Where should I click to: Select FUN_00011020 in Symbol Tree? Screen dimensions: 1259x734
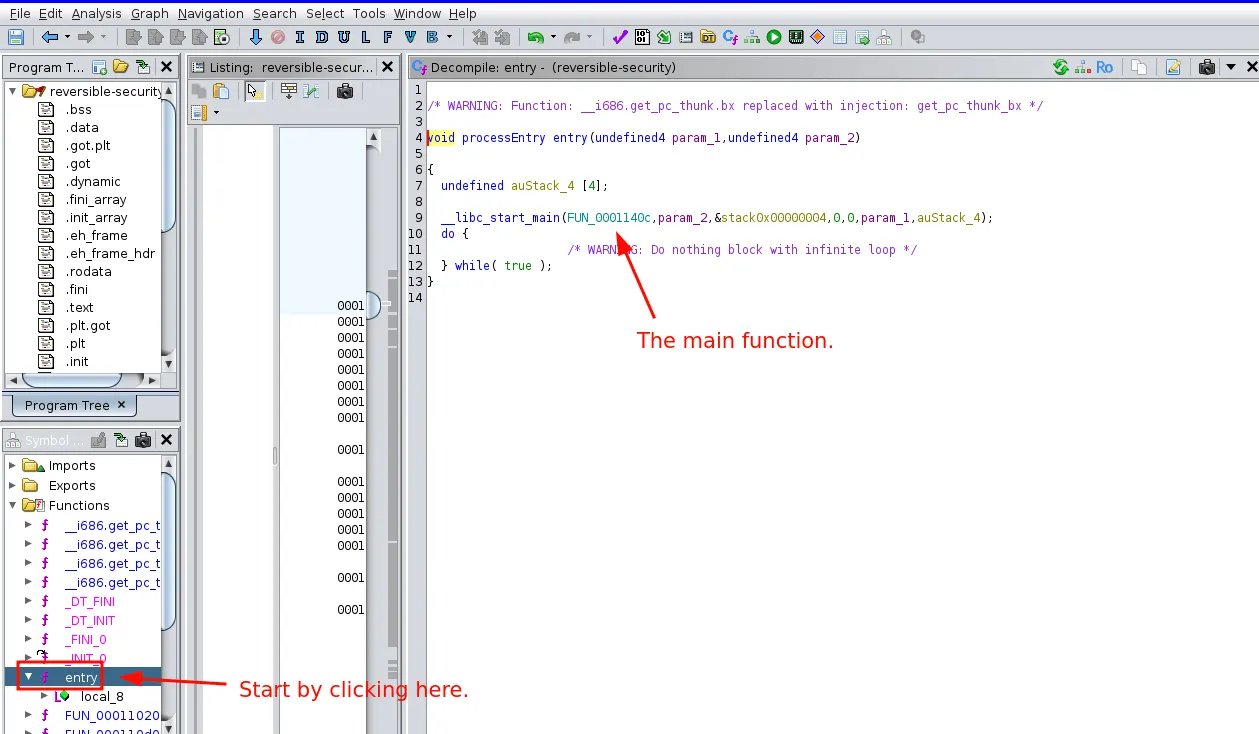(x=112, y=715)
